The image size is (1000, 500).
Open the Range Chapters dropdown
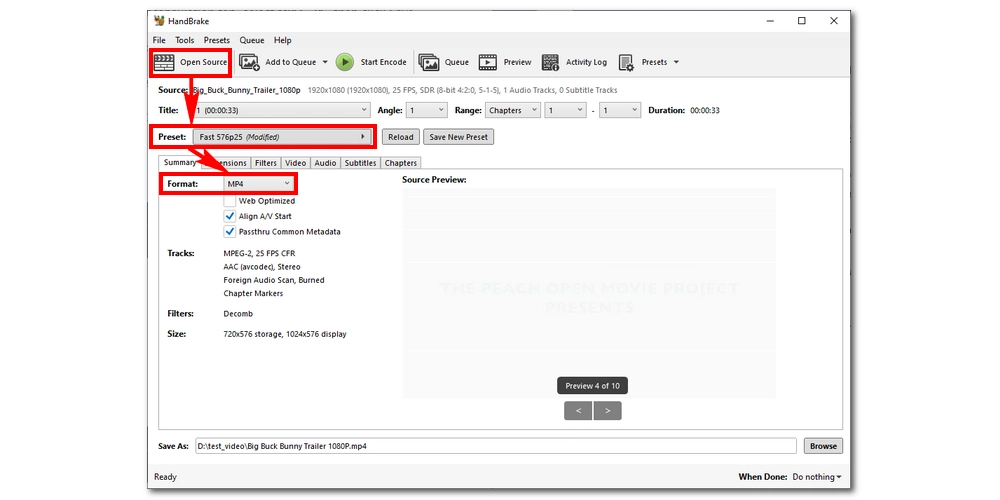pyautogui.click(x=513, y=110)
